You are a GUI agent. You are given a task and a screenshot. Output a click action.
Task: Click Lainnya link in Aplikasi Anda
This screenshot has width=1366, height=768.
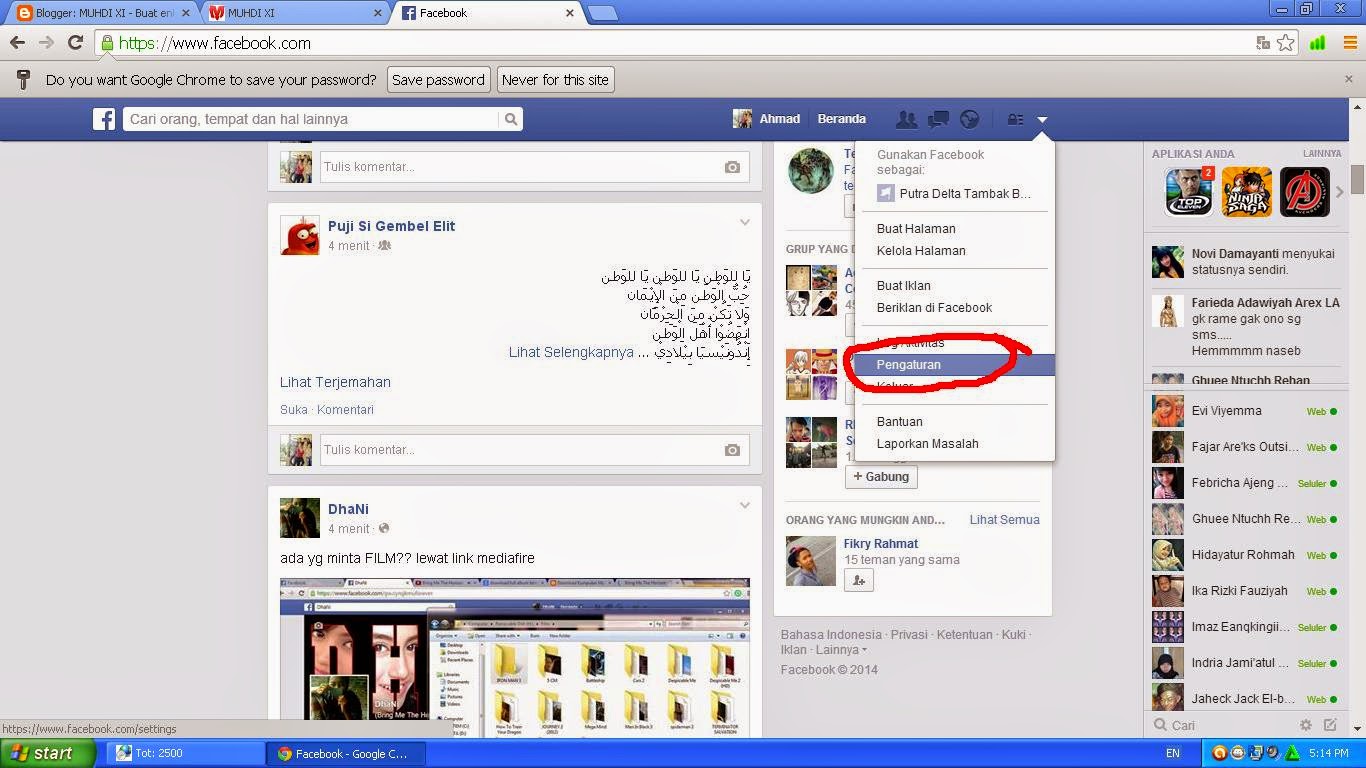1322,153
